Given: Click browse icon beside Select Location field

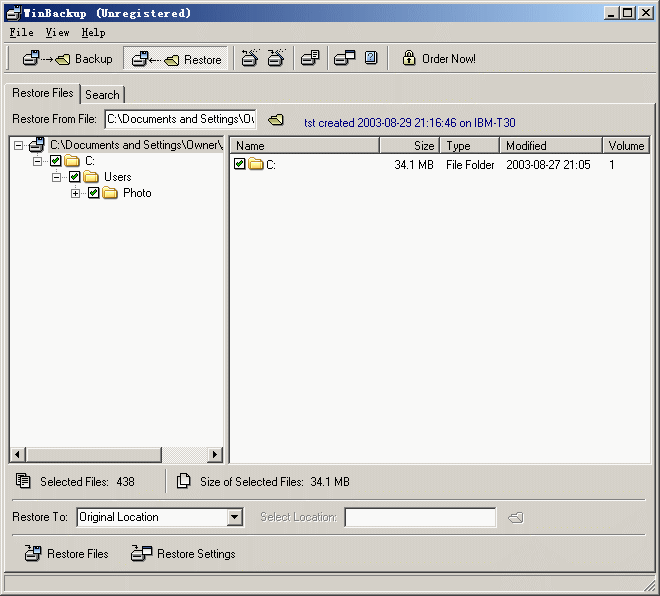Looking at the screenshot, I should click(x=515, y=517).
